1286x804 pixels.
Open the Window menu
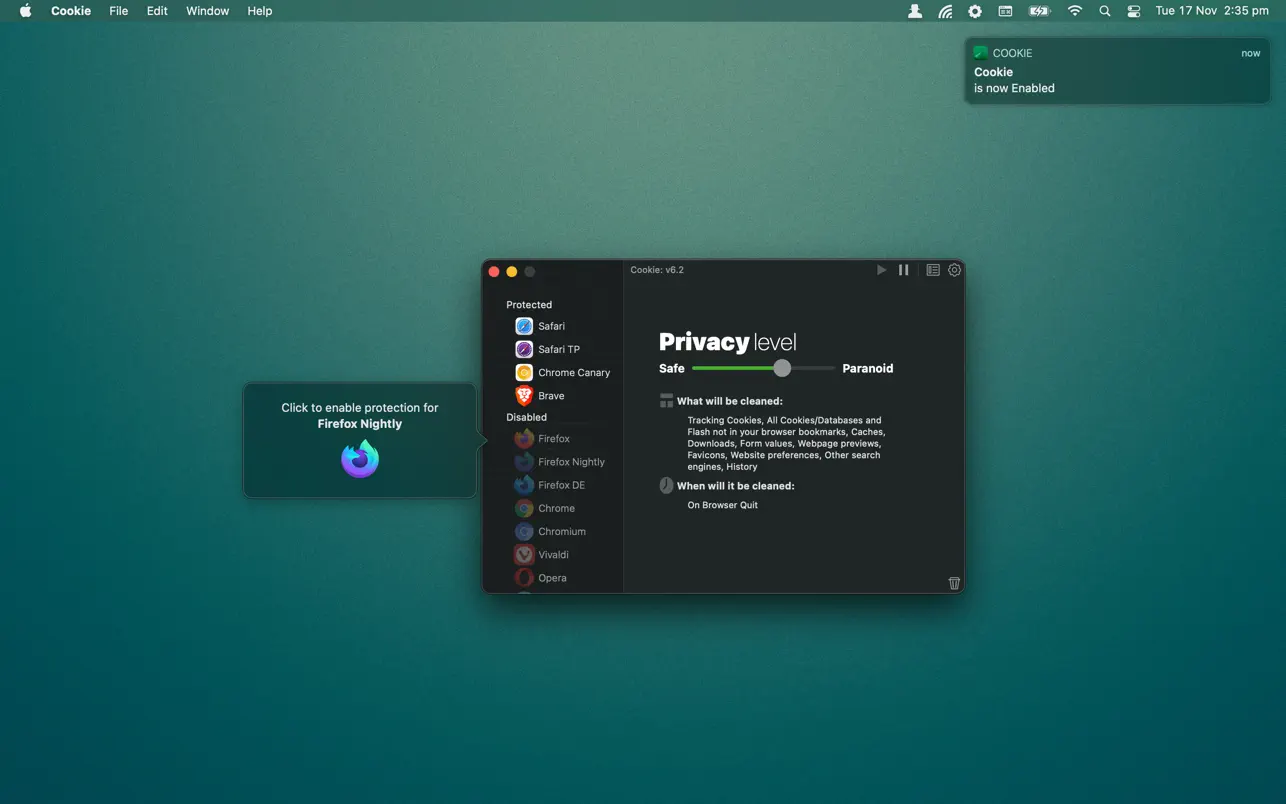click(x=207, y=11)
